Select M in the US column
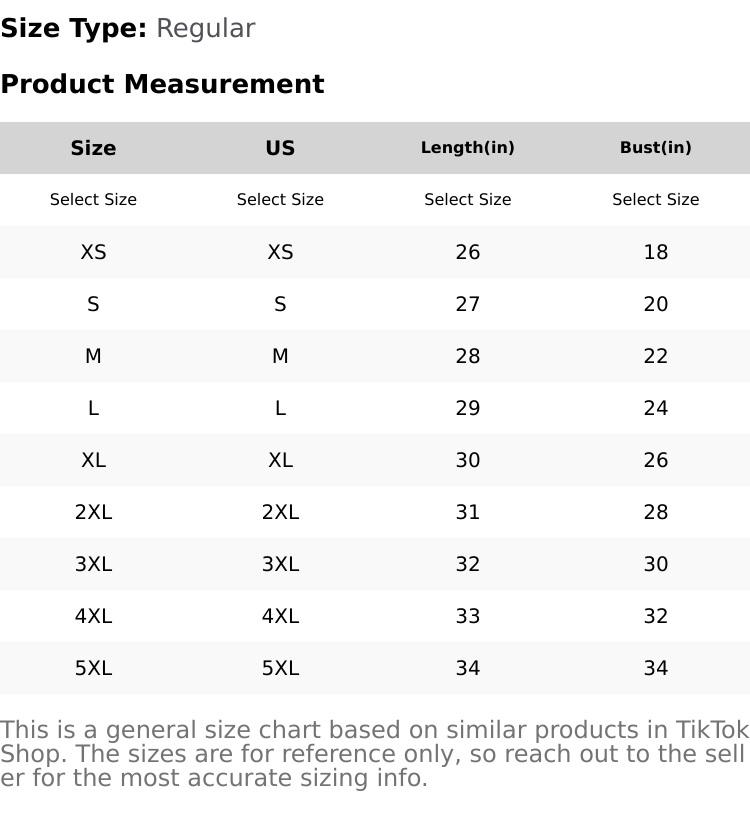Screen dimensions: 750x814 pos(280,356)
